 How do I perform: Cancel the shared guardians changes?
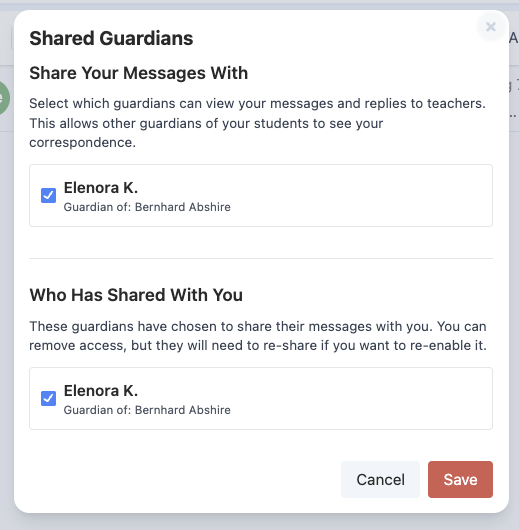380,479
